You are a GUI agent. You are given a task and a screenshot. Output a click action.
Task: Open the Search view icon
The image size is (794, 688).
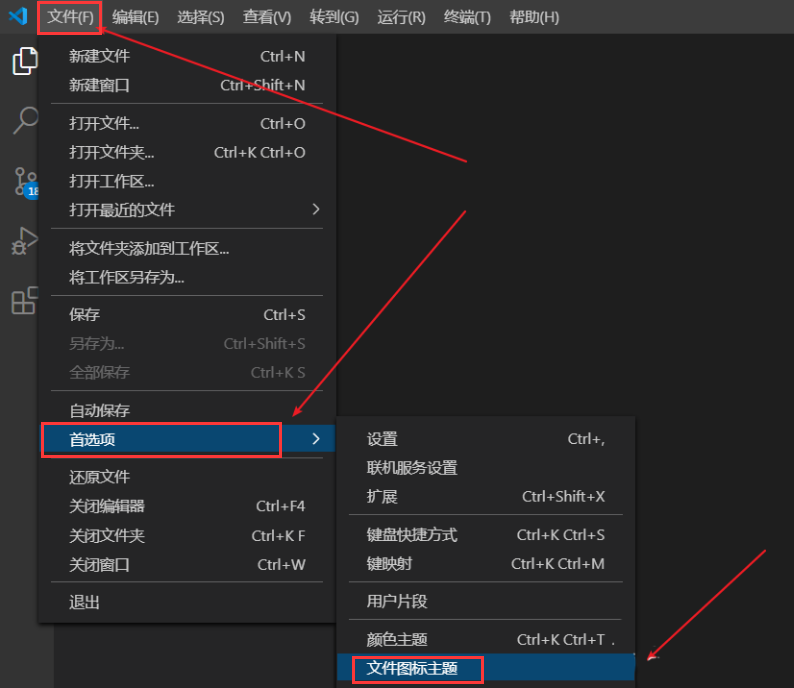tap(25, 120)
